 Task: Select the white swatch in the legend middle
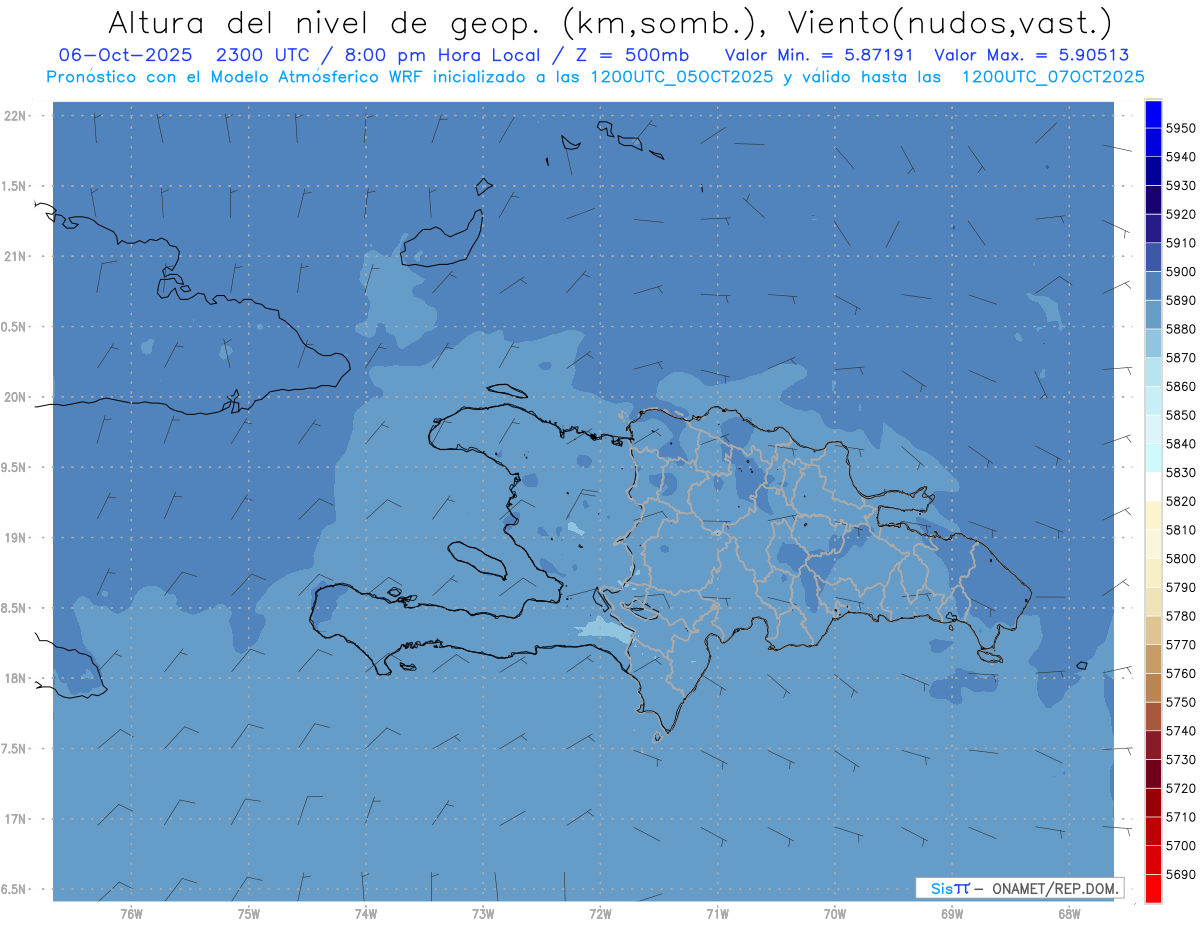tap(1152, 486)
